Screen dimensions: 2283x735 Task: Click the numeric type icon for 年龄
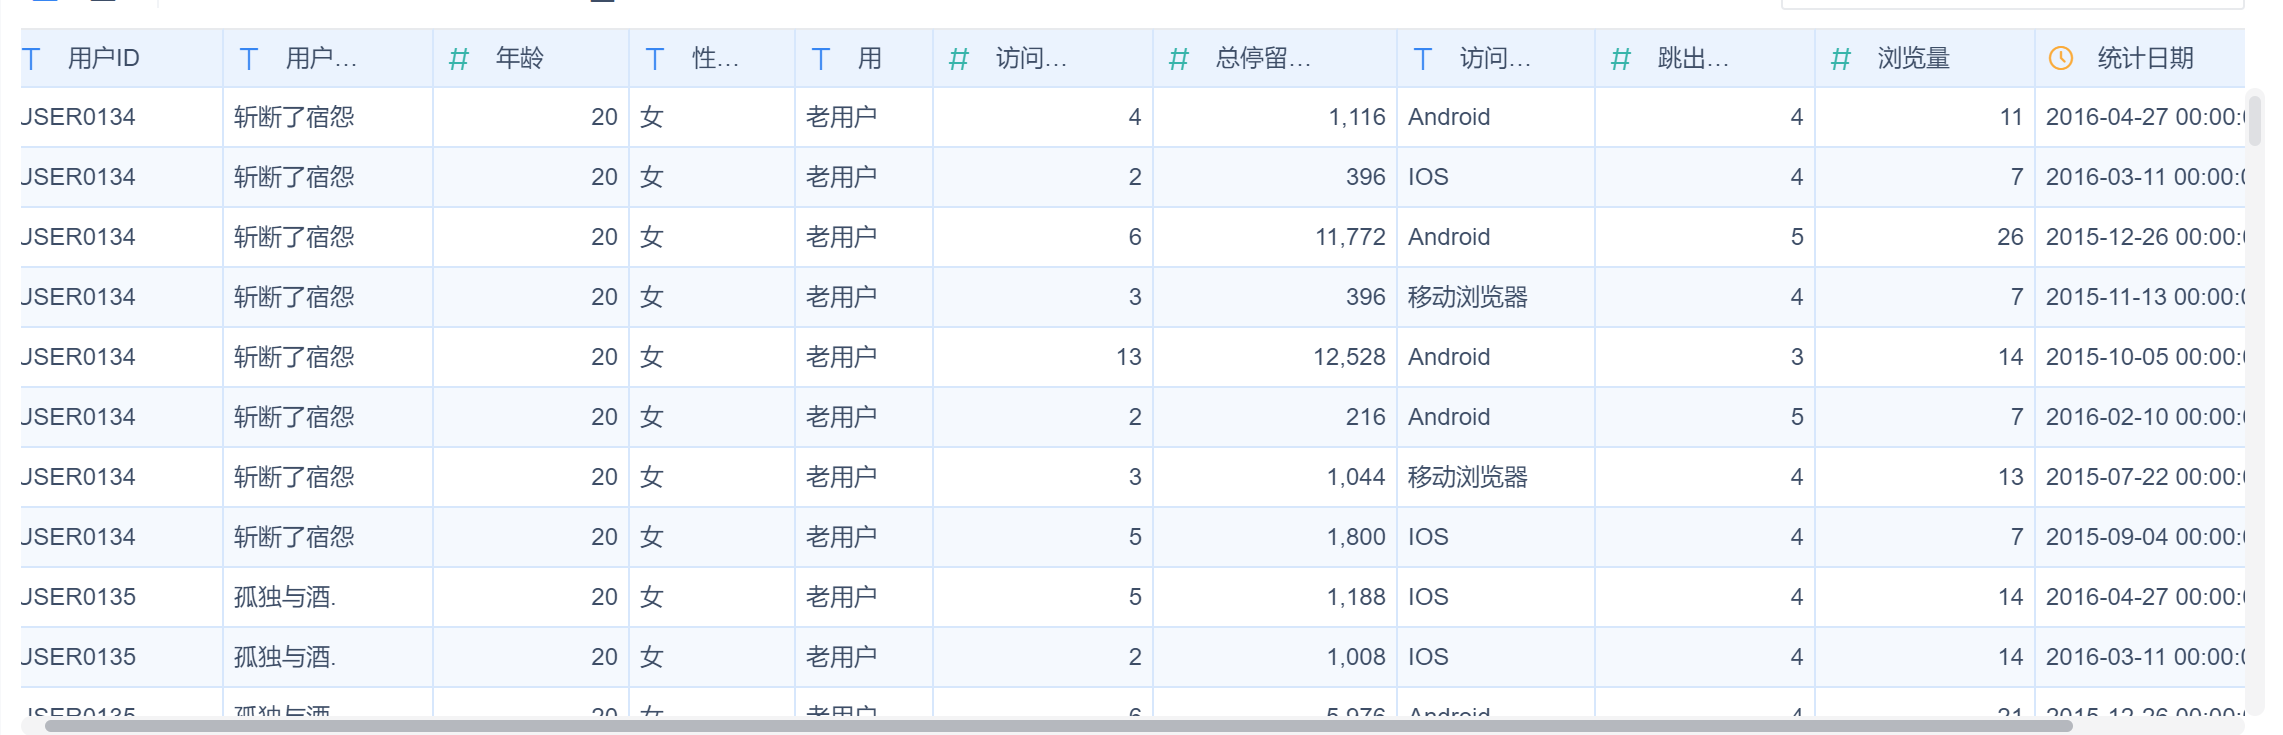click(x=459, y=59)
